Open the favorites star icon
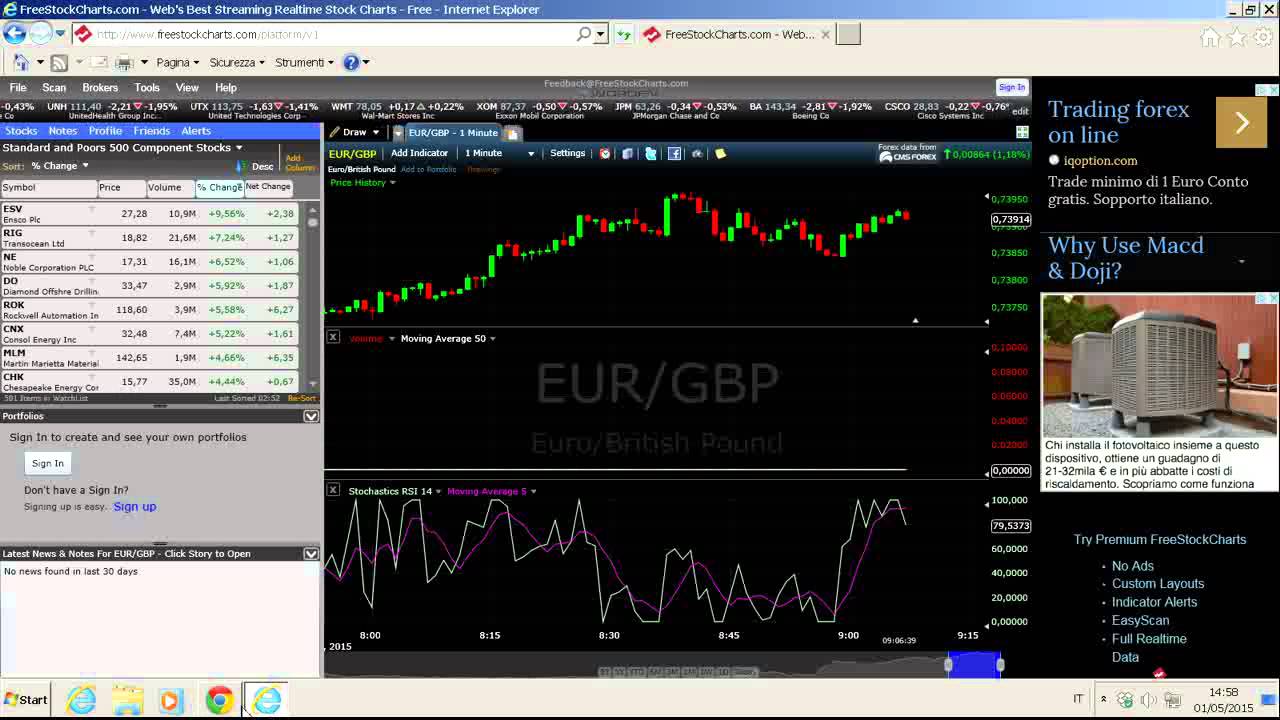This screenshot has height=720, width=1280. [1237, 37]
